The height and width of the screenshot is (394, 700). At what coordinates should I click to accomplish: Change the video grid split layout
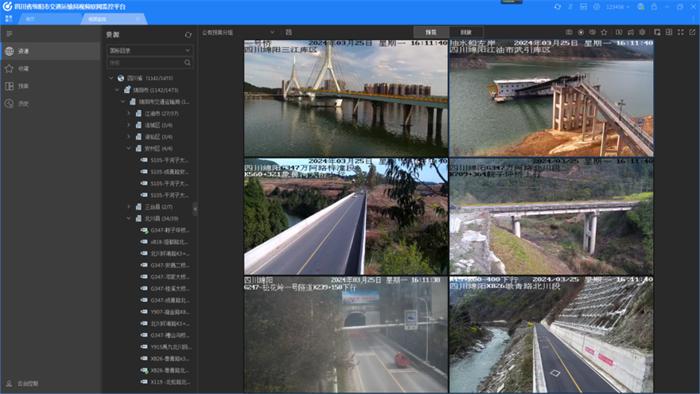(x=669, y=32)
